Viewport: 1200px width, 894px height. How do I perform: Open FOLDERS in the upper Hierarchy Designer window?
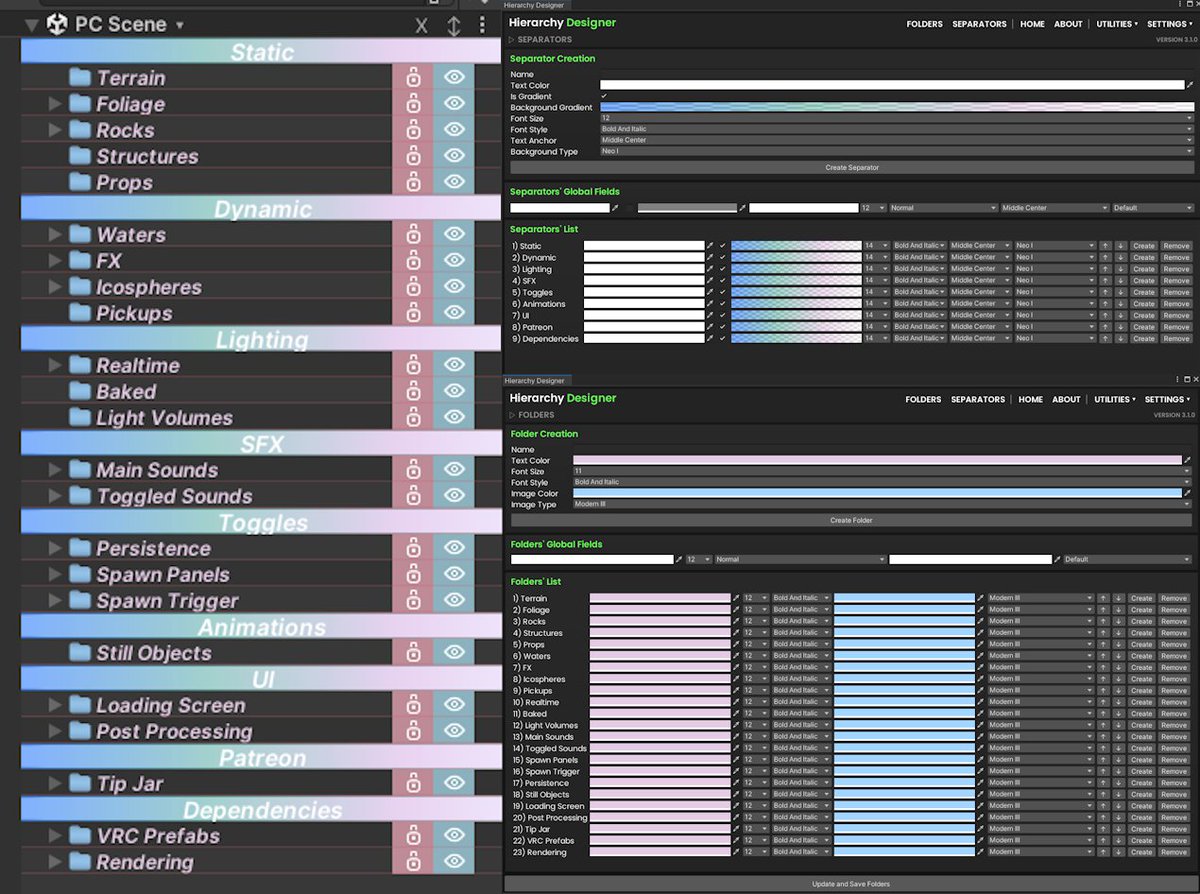[x=924, y=24]
